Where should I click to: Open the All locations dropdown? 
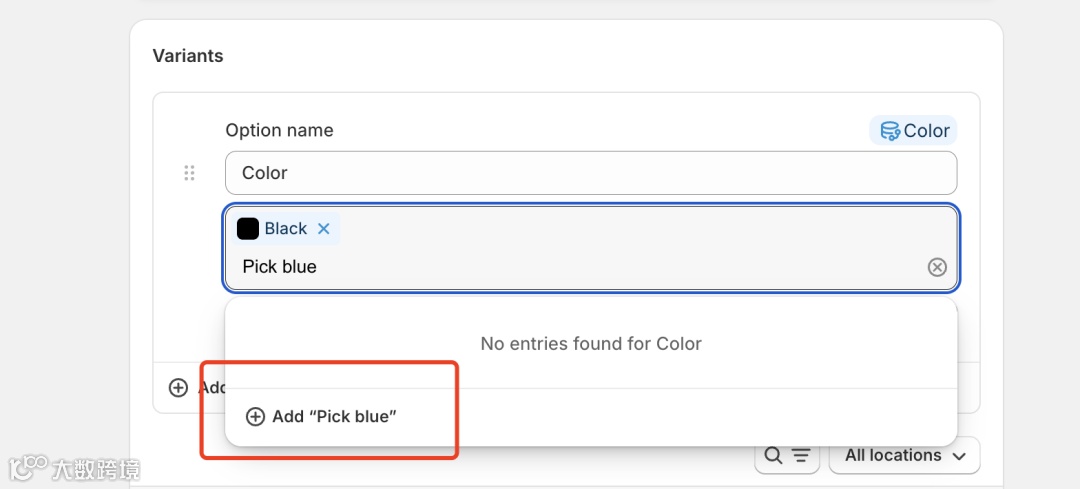[904, 456]
